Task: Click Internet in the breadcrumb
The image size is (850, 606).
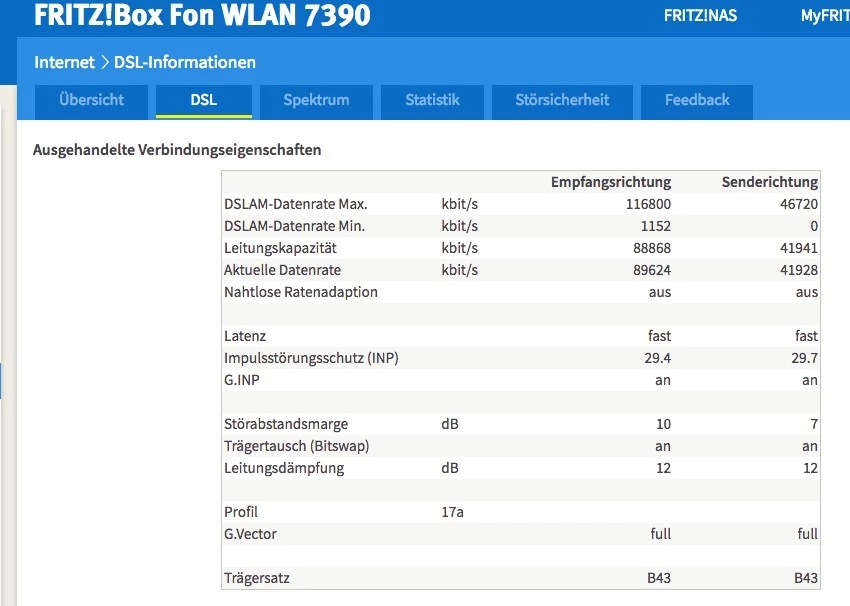Action: [65, 62]
